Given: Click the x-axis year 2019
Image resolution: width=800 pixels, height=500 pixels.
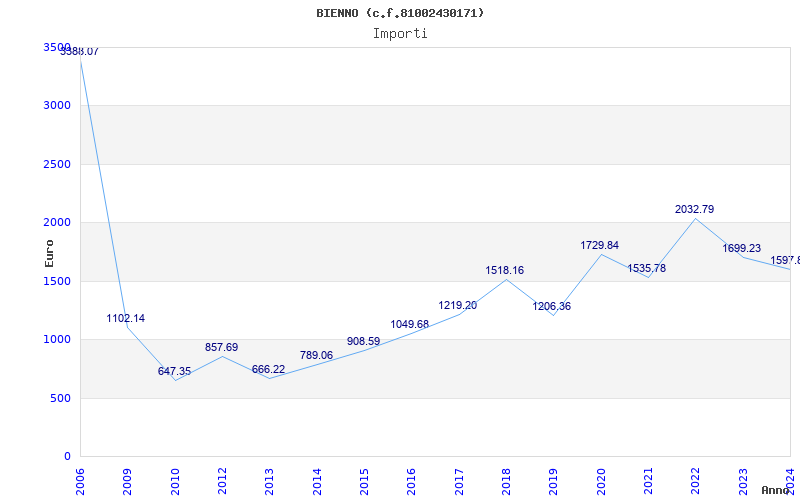Looking at the screenshot, I should [x=554, y=482].
